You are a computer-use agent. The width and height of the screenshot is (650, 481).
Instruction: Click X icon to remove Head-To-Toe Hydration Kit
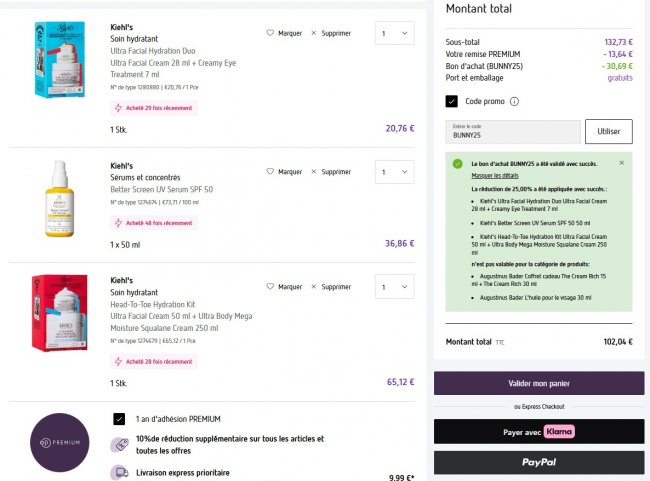314,286
